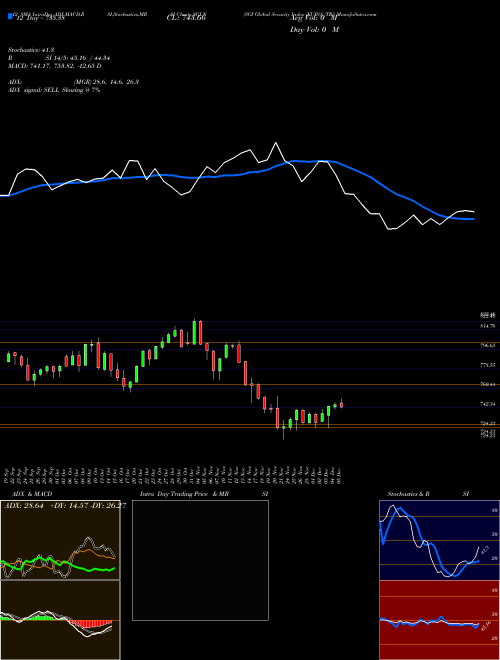Viewport: 500px width, 660px height.
Task: Click the last red candle on candlestick chart
Action: (x=341, y=404)
